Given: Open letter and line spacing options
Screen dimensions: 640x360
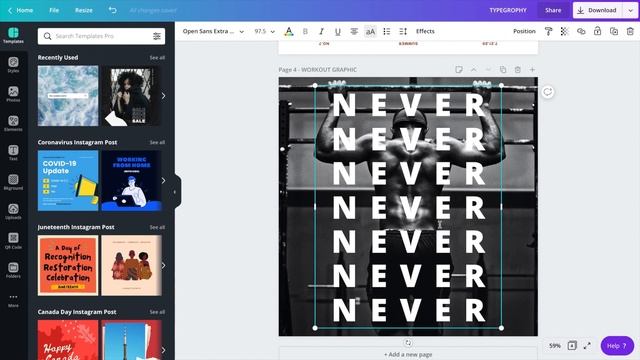Looking at the screenshot, I should pos(403,31).
